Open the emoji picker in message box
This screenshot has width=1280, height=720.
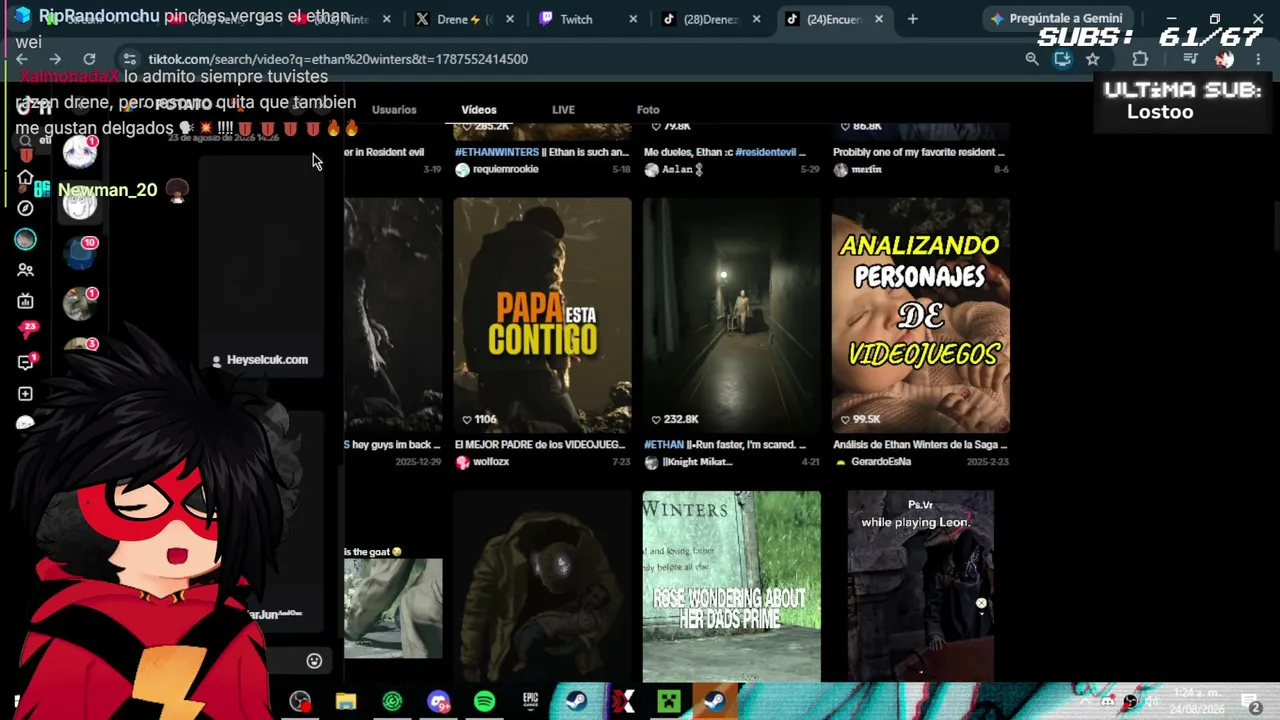pos(314,661)
